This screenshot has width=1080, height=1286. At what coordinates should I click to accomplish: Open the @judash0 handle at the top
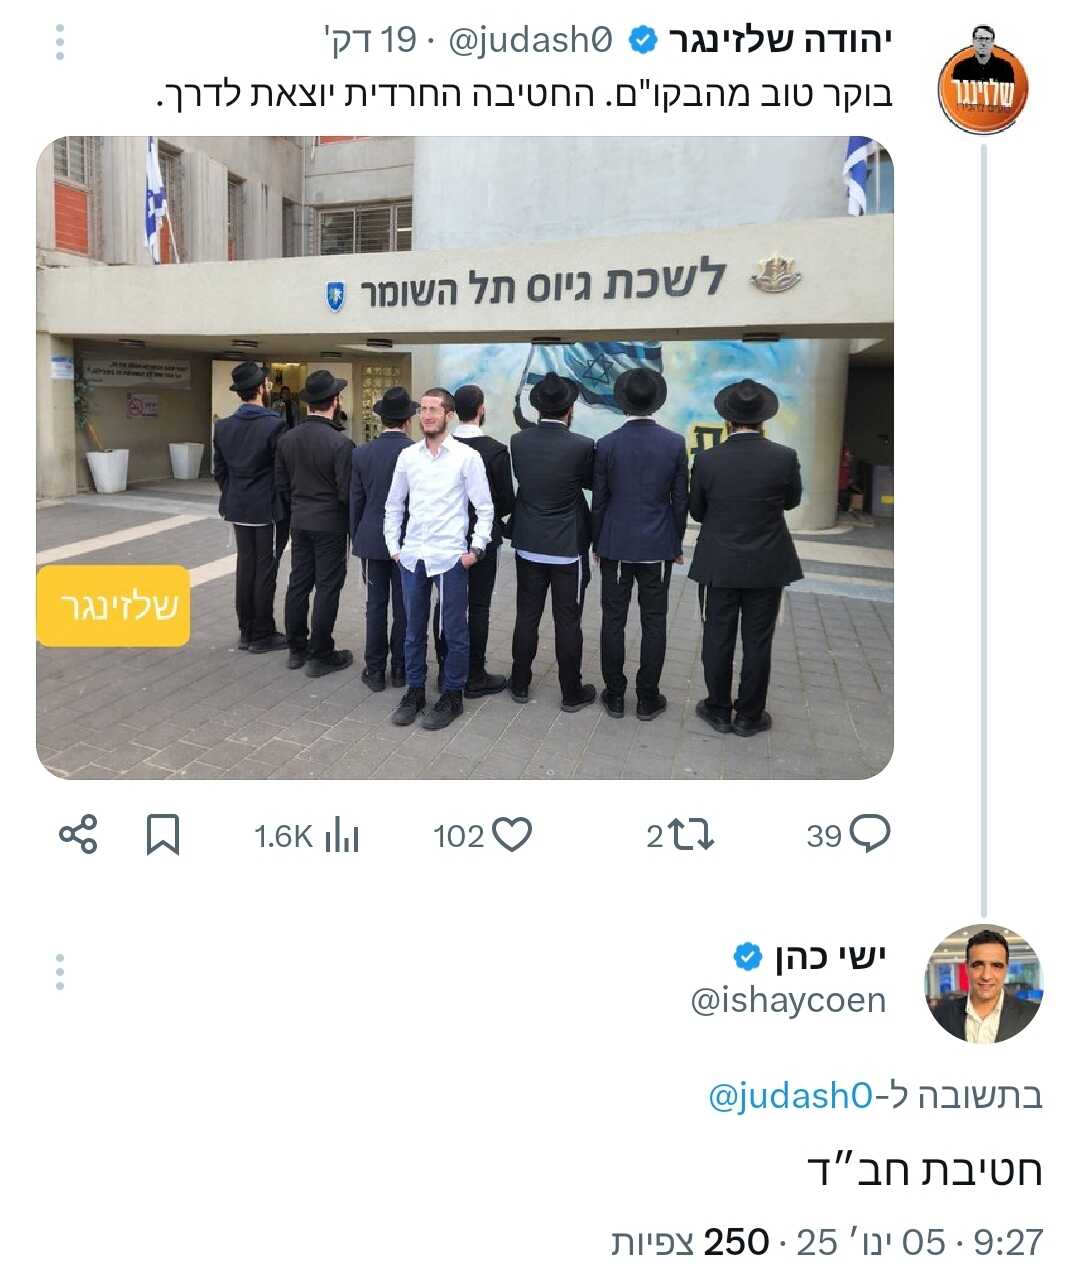[530, 41]
